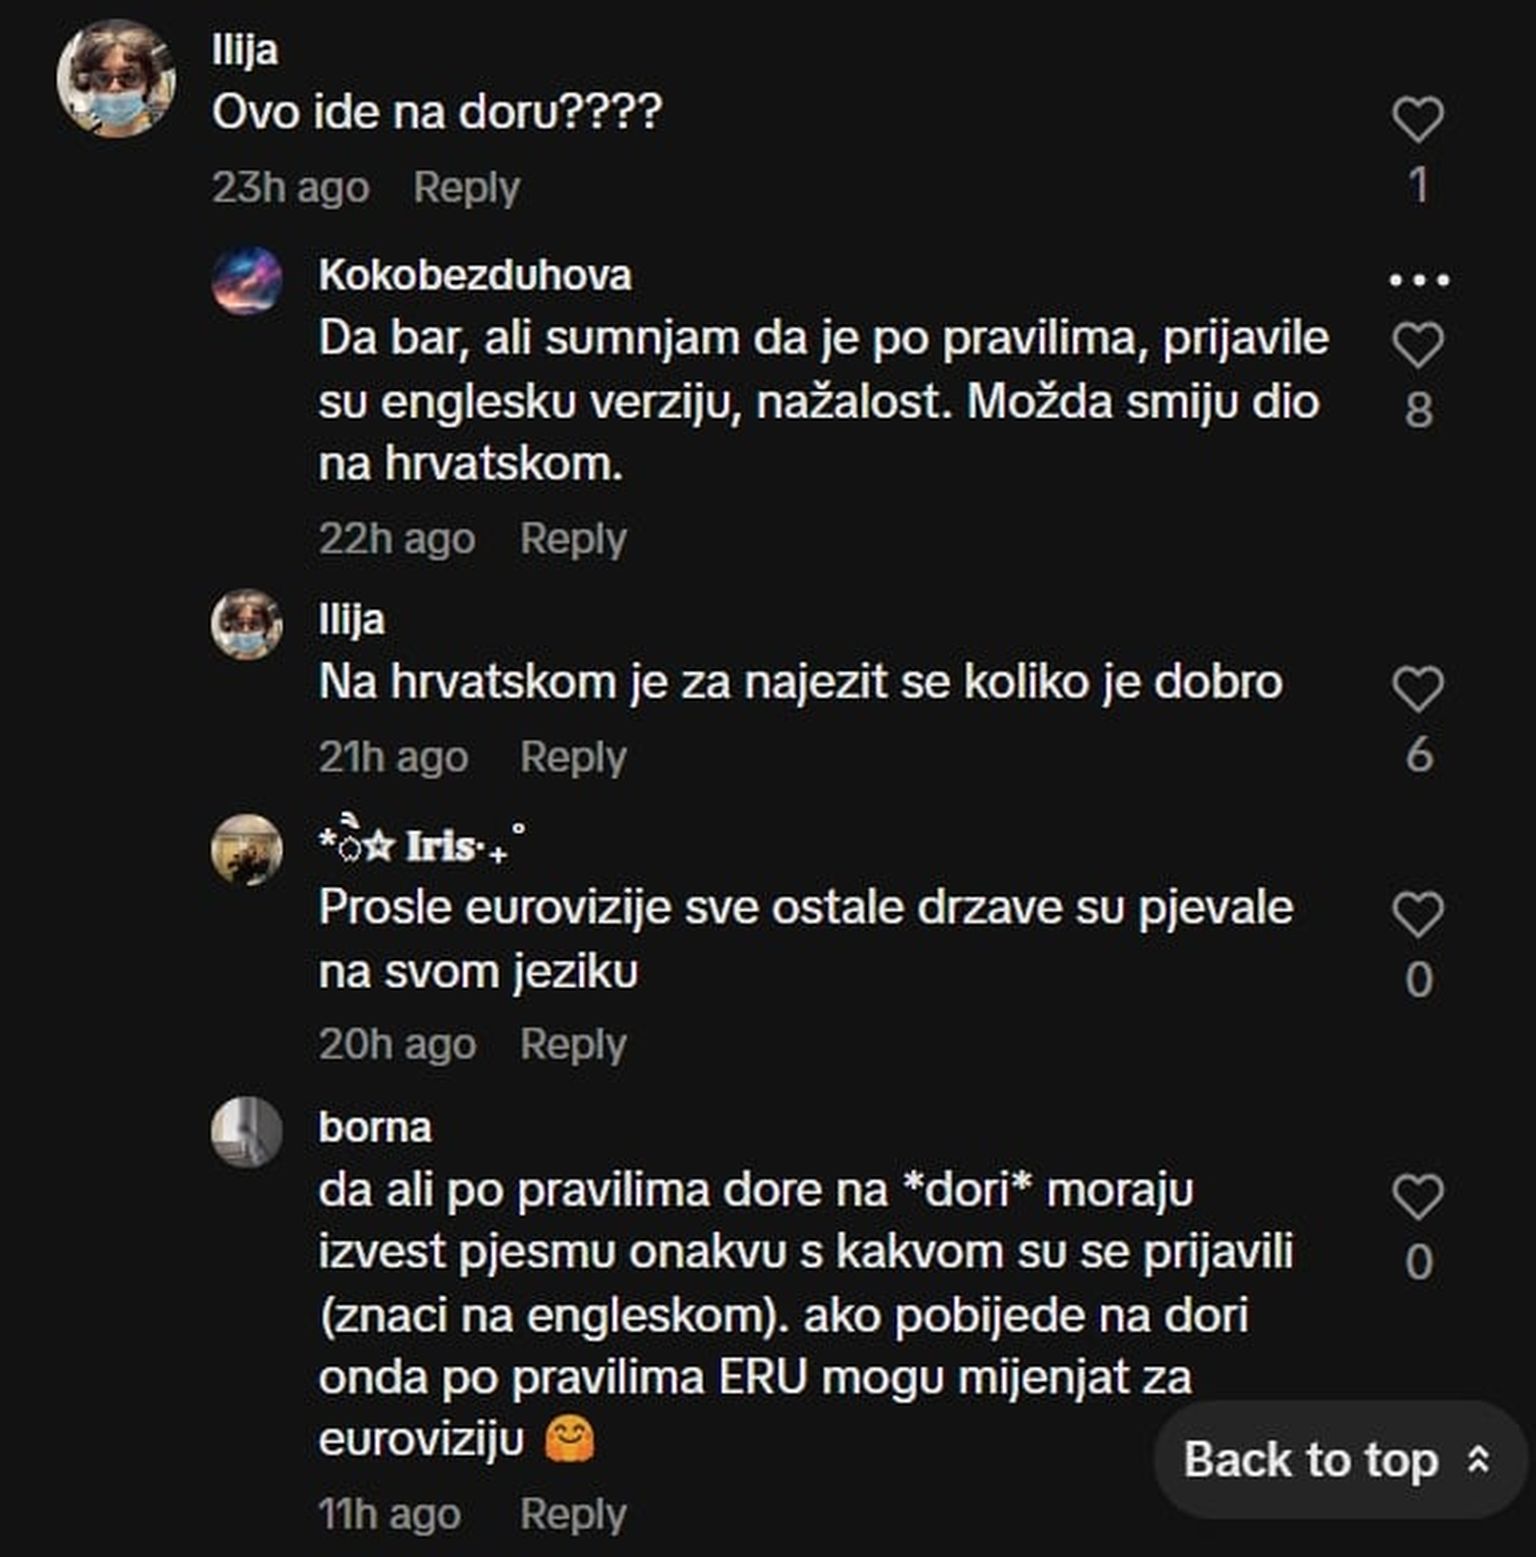Open Kokobezduhova's avatar
Image resolution: width=1536 pixels, height=1557 pixels.
(x=247, y=281)
